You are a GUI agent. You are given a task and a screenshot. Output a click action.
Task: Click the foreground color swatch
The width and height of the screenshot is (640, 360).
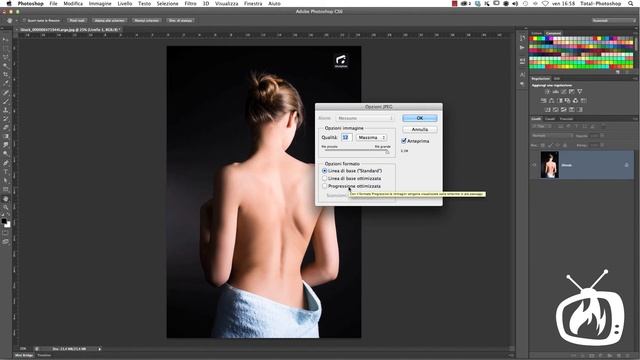(x=4, y=221)
